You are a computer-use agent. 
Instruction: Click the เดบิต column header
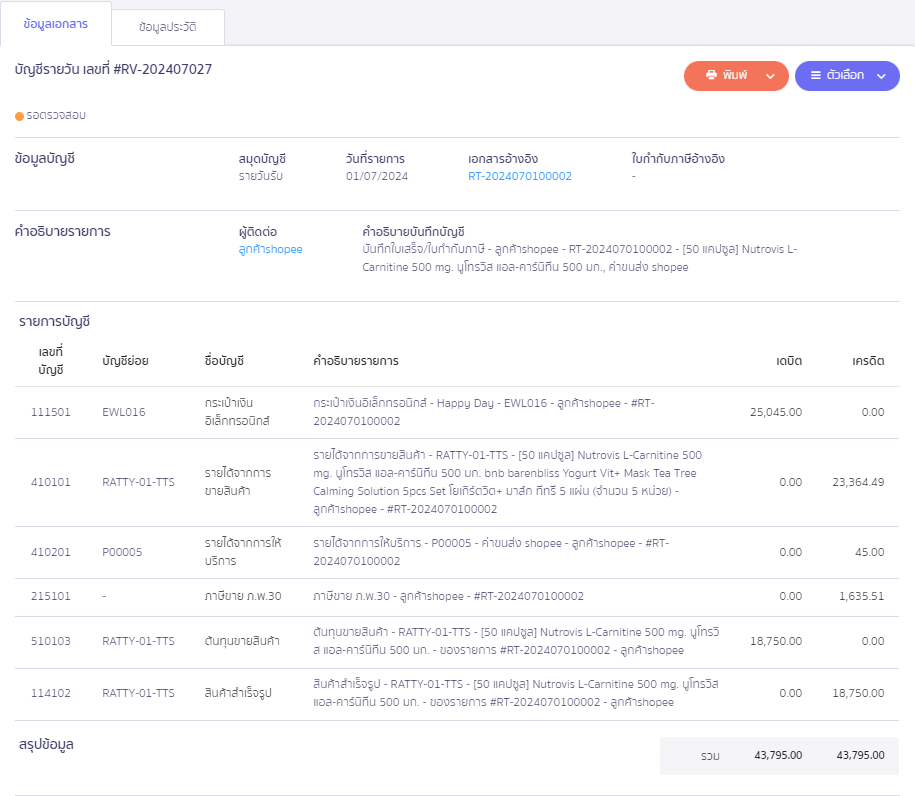click(x=788, y=361)
